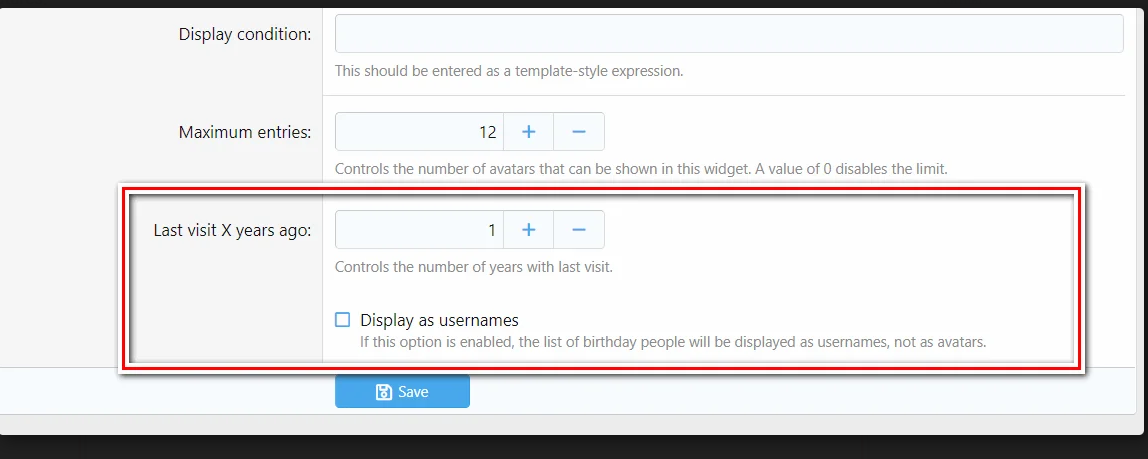Select the value 12 in Maximum entries

point(487,132)
